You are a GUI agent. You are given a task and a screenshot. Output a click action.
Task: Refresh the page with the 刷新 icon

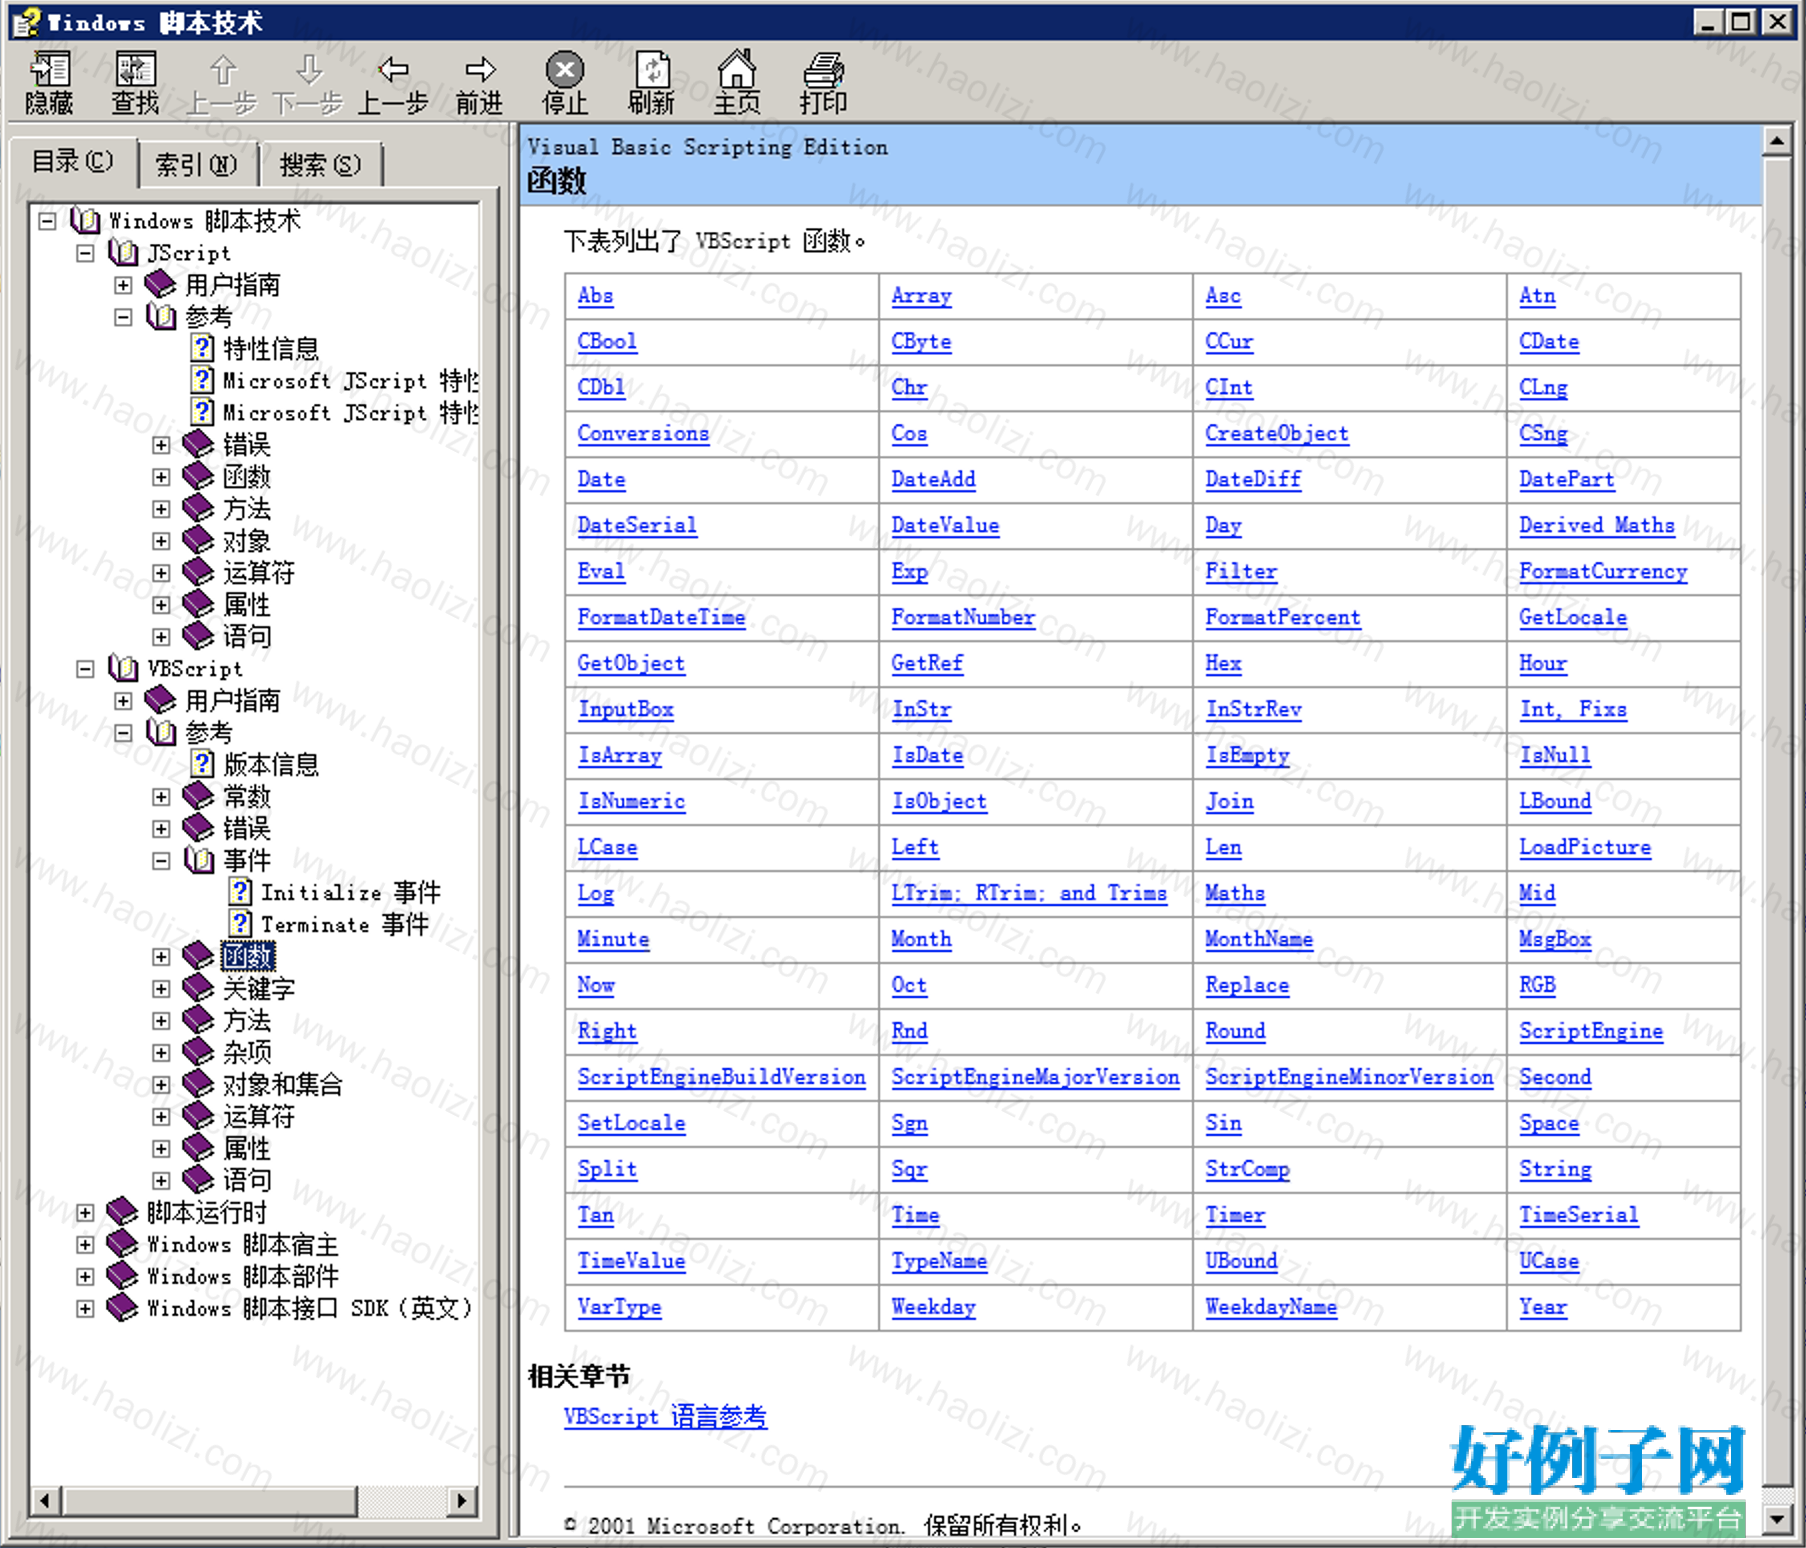point(652,69)
